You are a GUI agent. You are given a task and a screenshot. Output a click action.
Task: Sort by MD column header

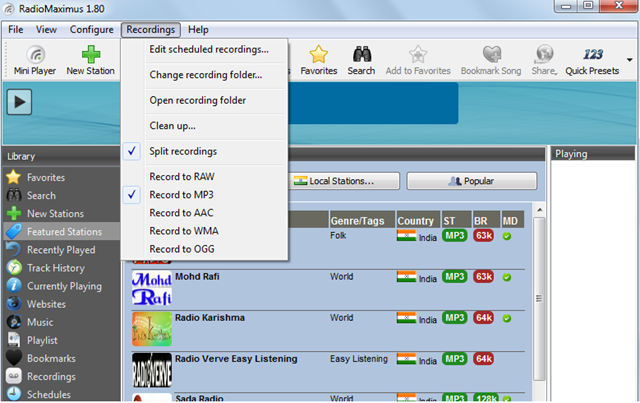coord(513,220)
